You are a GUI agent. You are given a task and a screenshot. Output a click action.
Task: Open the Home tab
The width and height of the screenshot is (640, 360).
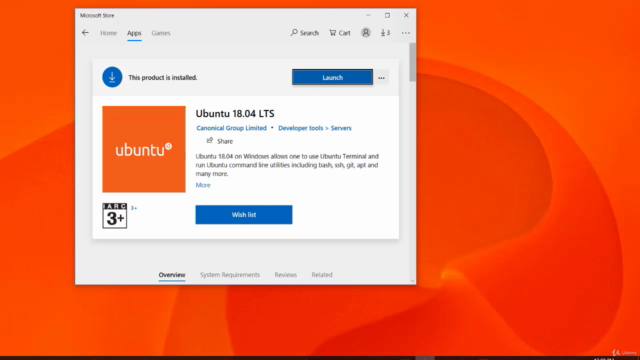coord(109,33)
